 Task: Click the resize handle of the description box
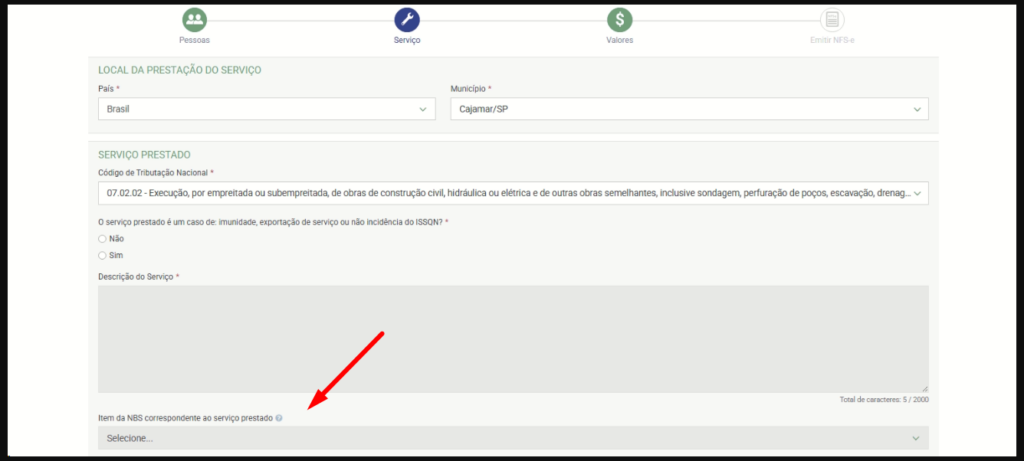coord(925,388)
